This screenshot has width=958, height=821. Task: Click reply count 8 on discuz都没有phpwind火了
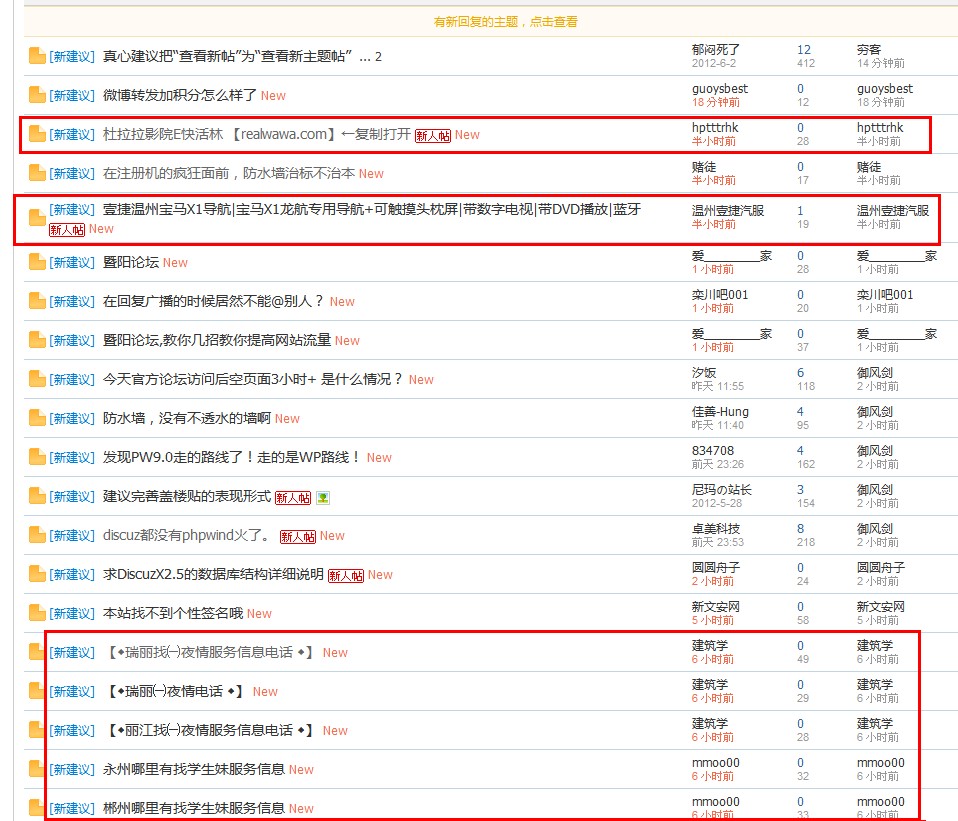(x=800, y=528)
